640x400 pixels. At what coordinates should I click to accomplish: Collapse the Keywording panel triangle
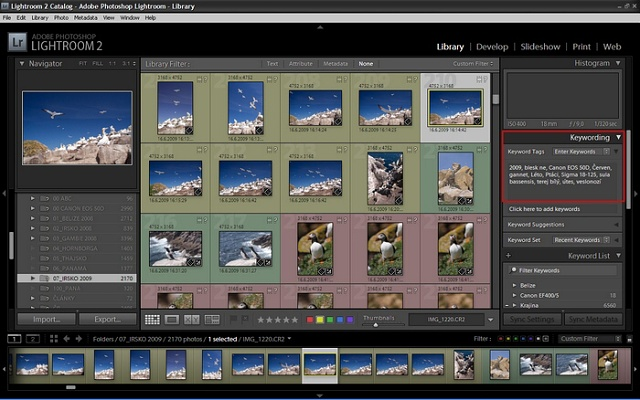[x=619, y=138]
